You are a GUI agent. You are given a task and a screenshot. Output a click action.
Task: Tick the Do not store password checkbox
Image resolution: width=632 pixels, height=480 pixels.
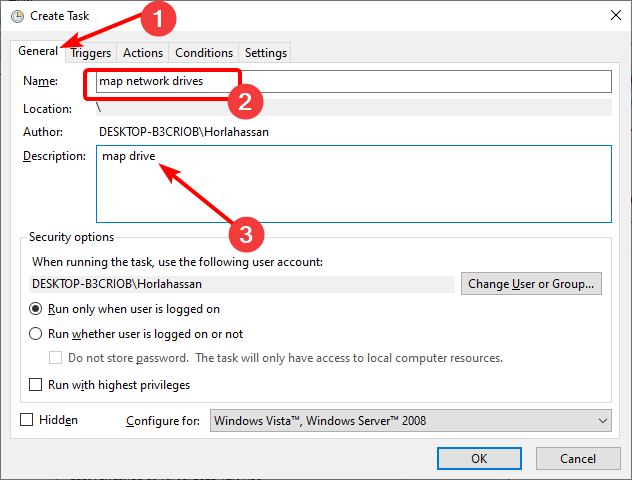[x=57, y=358]
